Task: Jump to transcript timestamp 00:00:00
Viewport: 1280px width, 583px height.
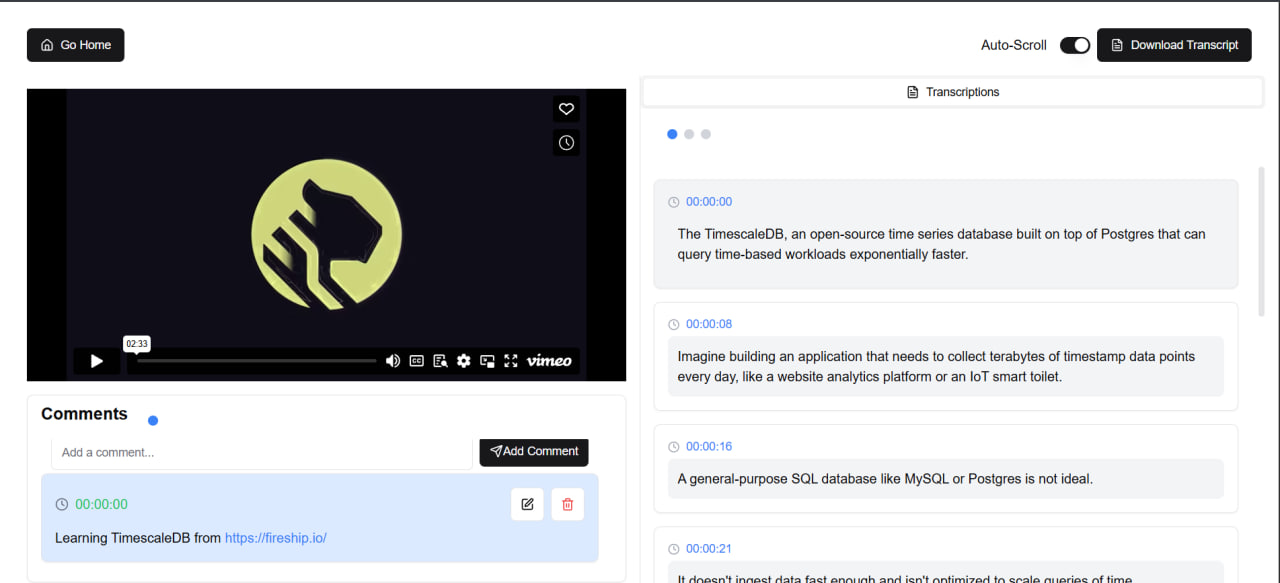Action: pos(709,202)
